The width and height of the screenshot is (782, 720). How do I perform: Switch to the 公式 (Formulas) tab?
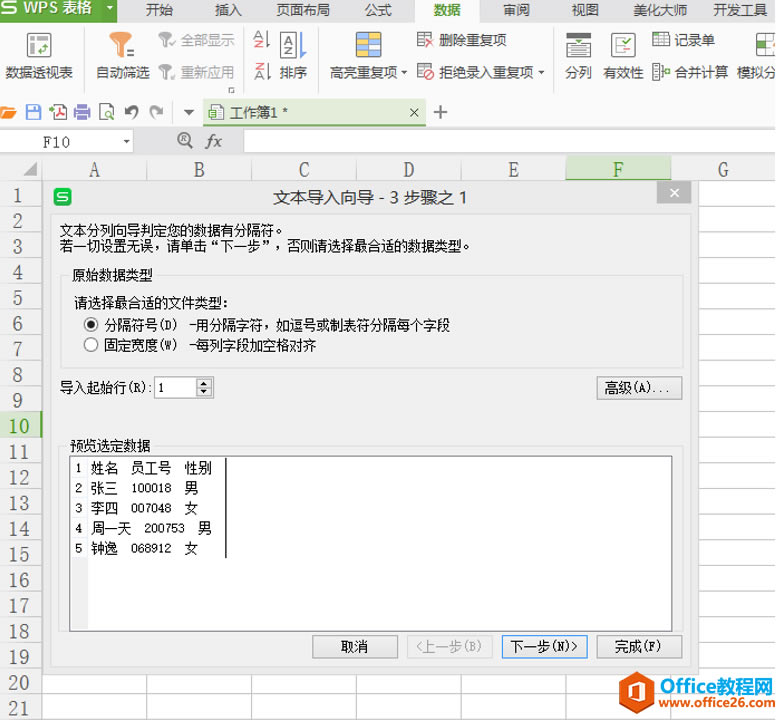[x=378, y=10]
